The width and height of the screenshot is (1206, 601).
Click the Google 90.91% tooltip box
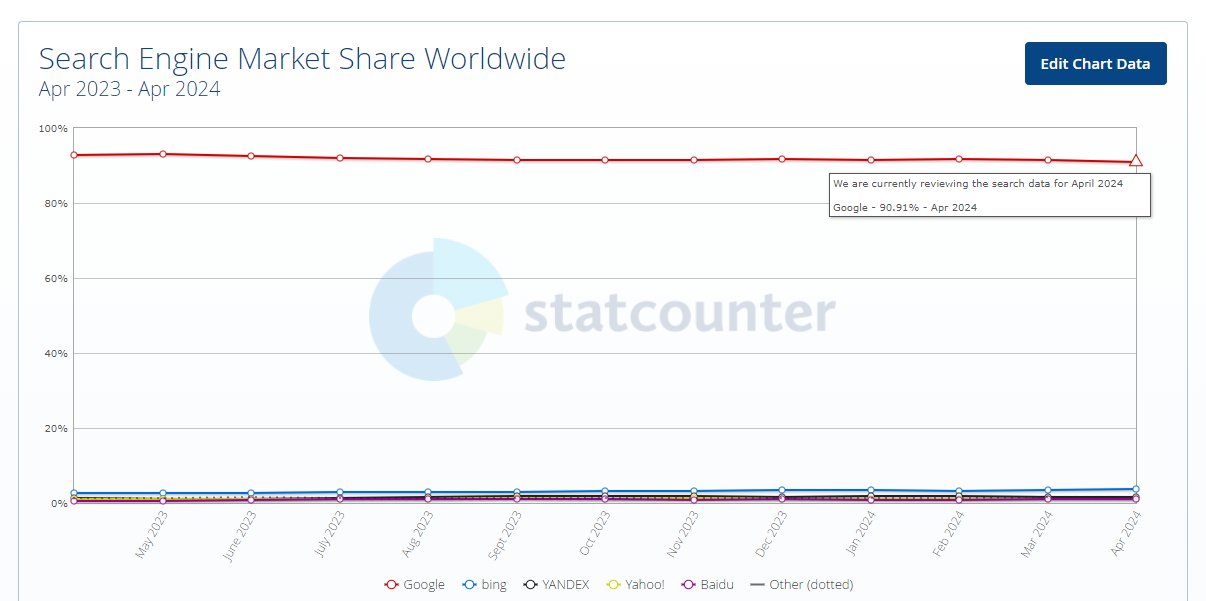pos(990,195)
